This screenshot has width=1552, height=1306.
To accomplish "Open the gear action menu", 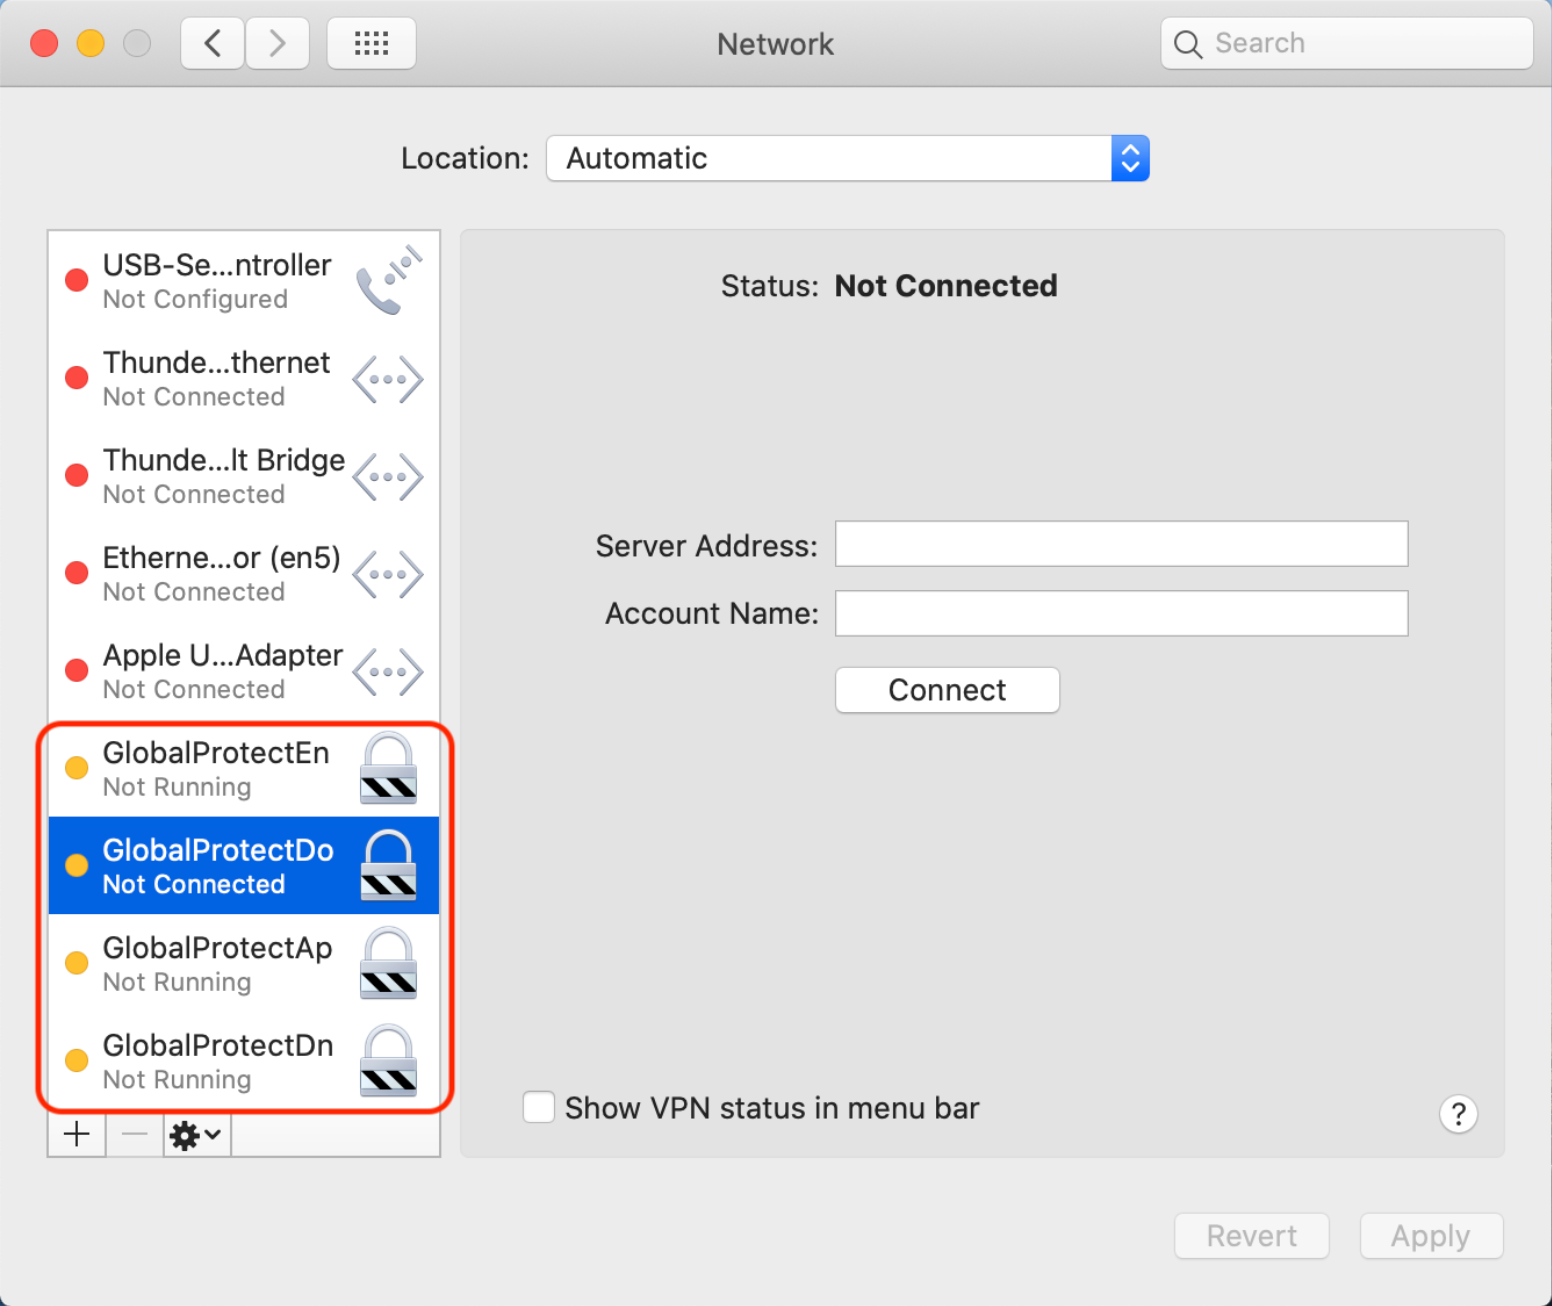I will [x=196, y=1135].
